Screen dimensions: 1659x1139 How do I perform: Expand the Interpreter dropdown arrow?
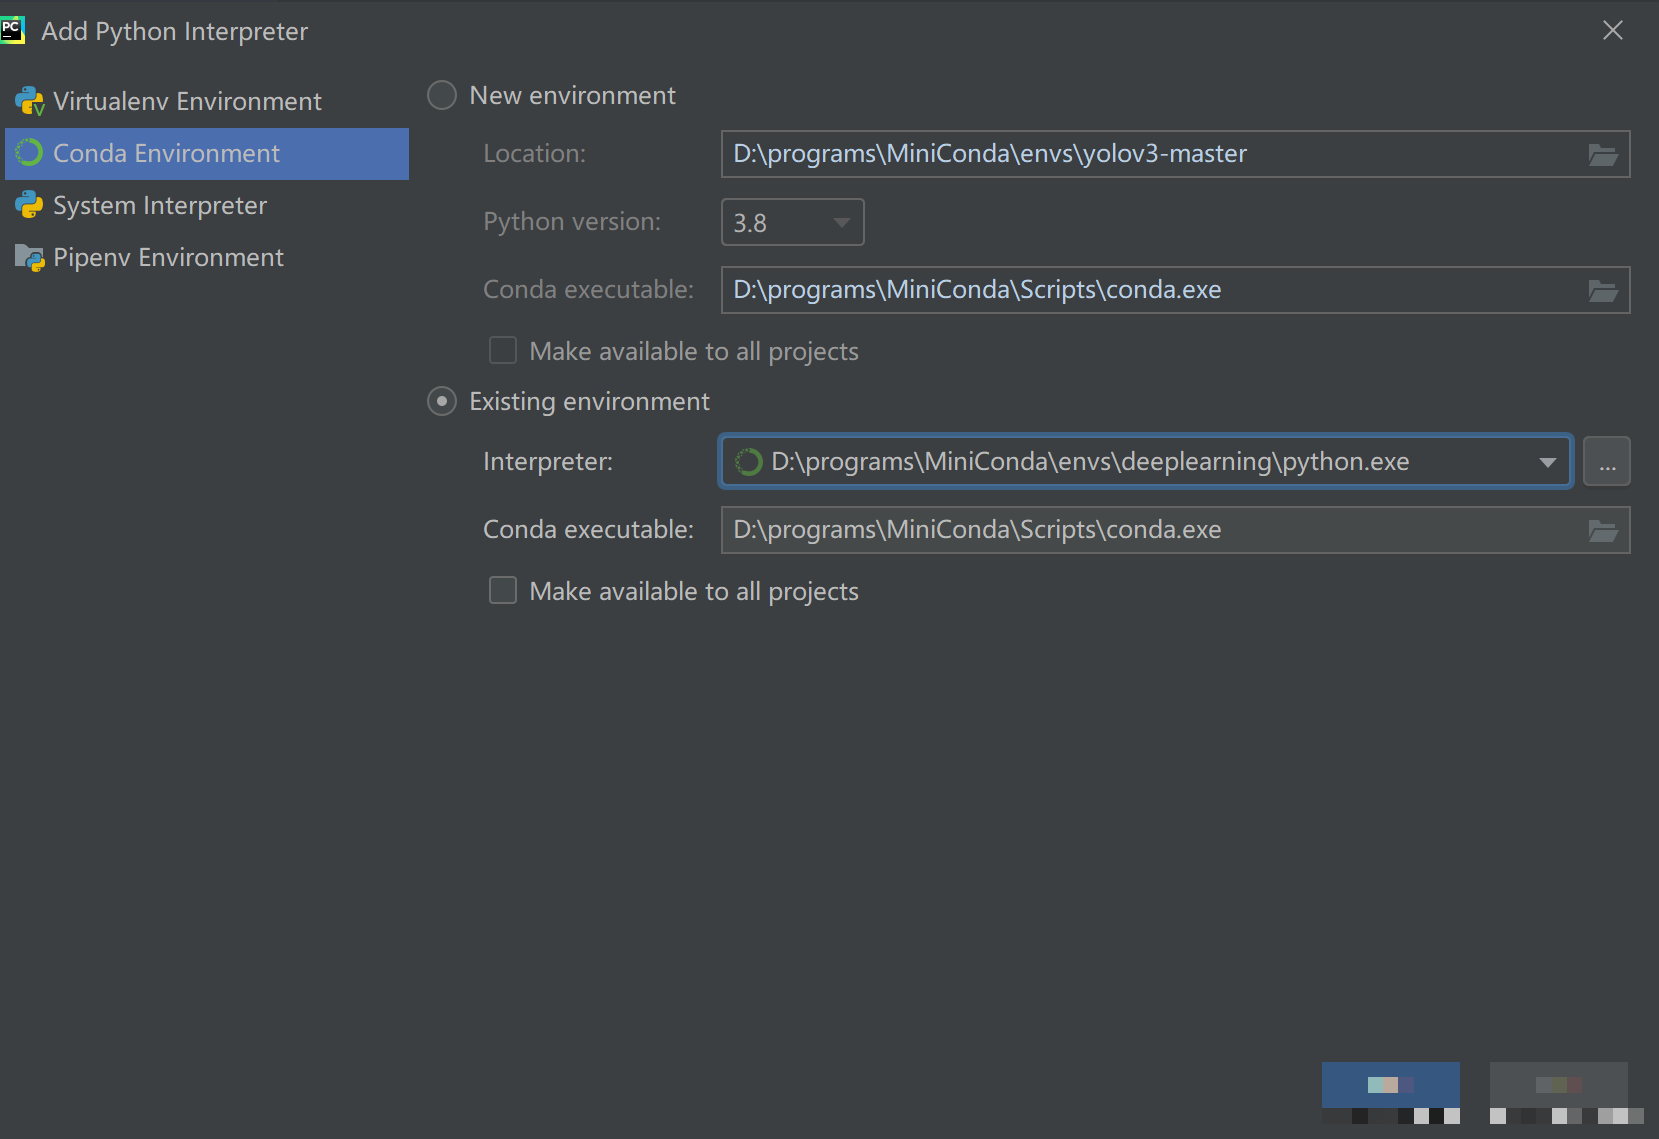[x=1547, y=462]
